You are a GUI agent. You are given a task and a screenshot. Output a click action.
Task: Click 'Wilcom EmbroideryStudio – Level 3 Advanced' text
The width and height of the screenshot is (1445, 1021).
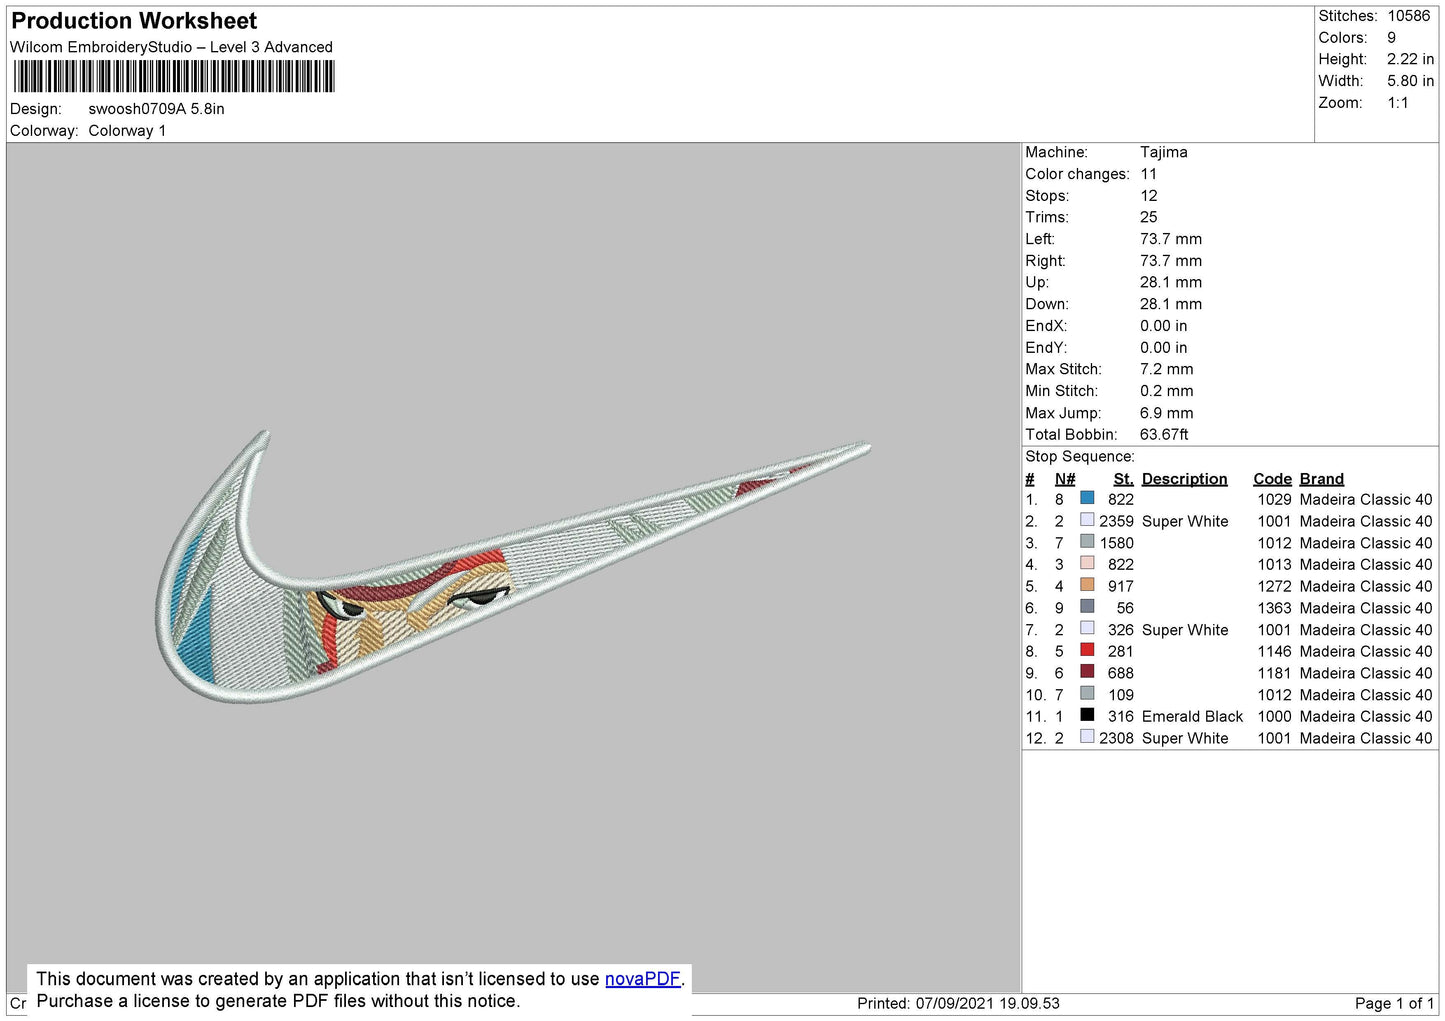click(x=171, y=47)
